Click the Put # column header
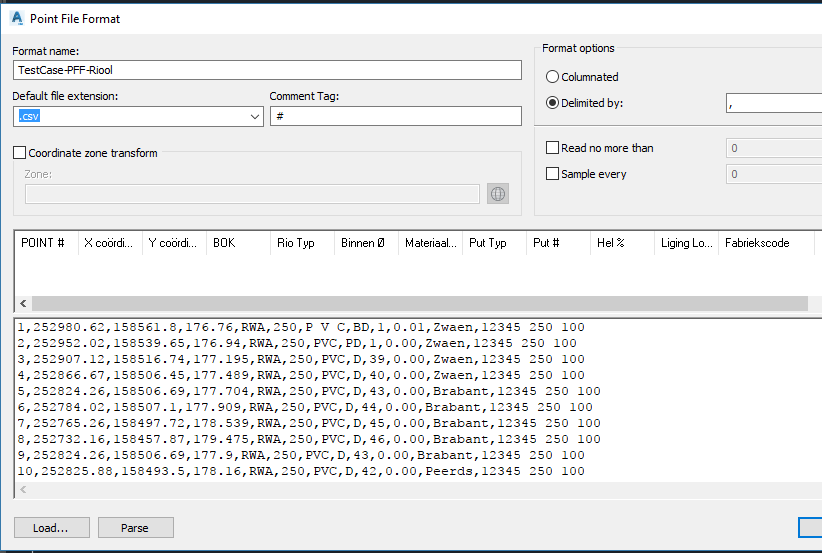Screen dimensions: 822x553 click(558, 243)
